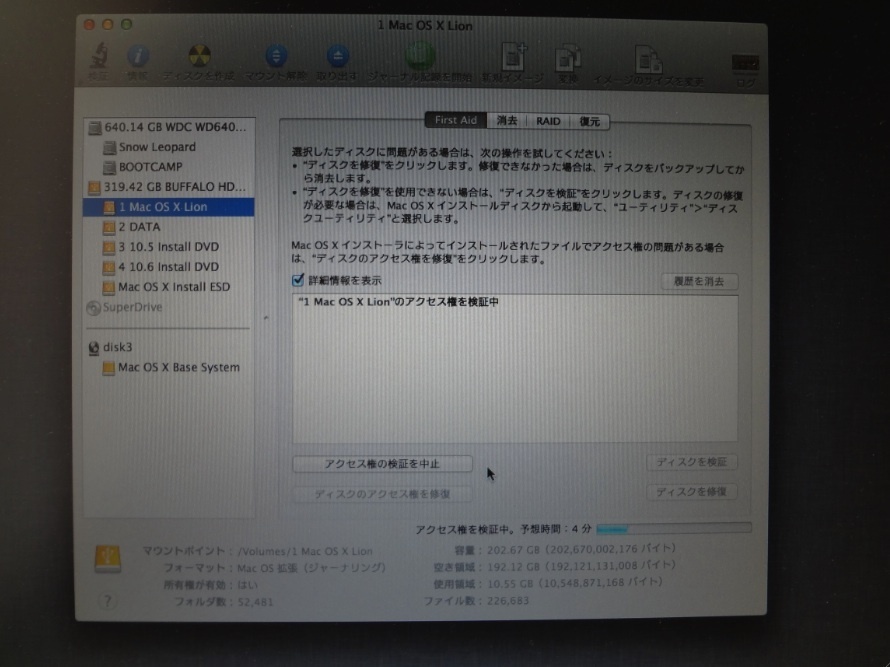The height and width of the screenshot is (667, 890).
Task: Click the Resize Image (イメージのサイズを変更) icon
Action: coord(648,60)
